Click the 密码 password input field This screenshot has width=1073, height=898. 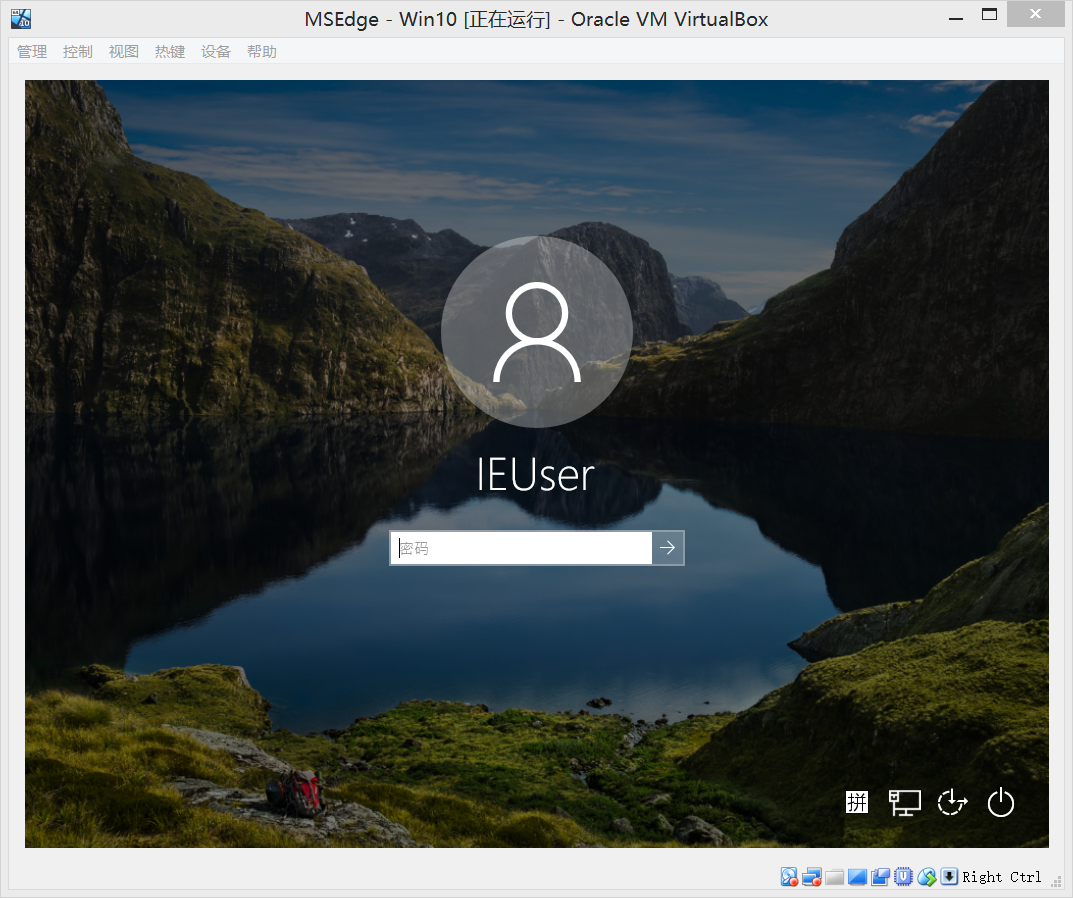coord(521,548)
